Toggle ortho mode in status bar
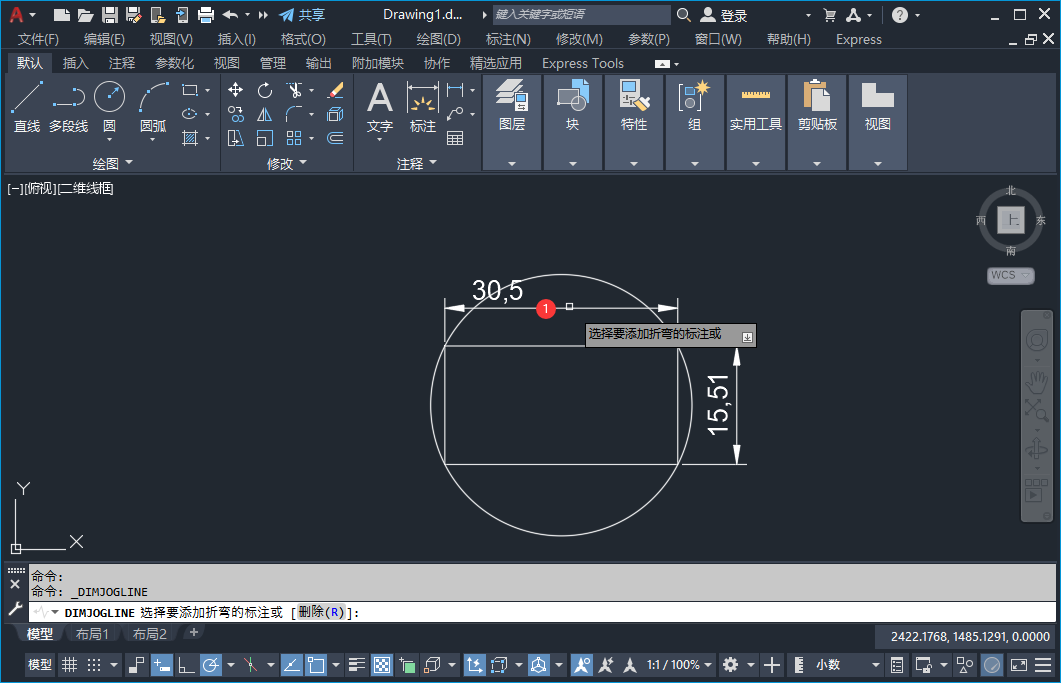 [185, 665]
